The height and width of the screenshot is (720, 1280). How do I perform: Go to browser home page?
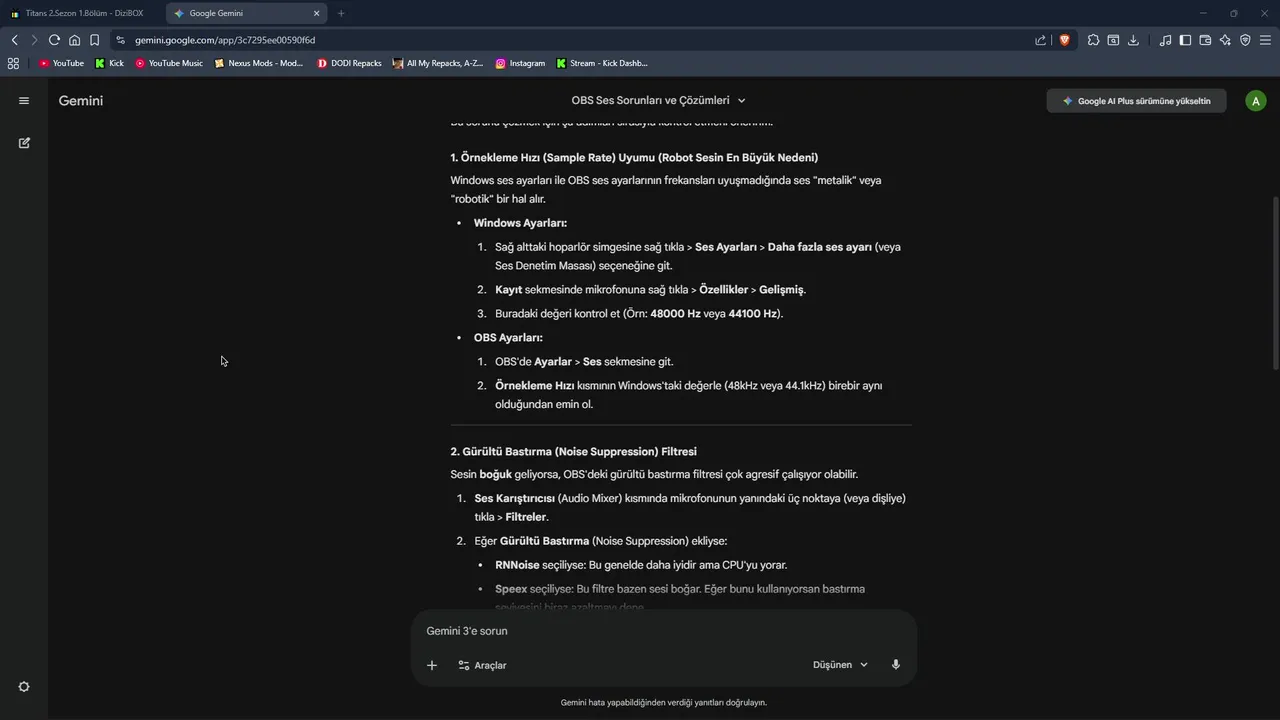click(x=74, y=40)
